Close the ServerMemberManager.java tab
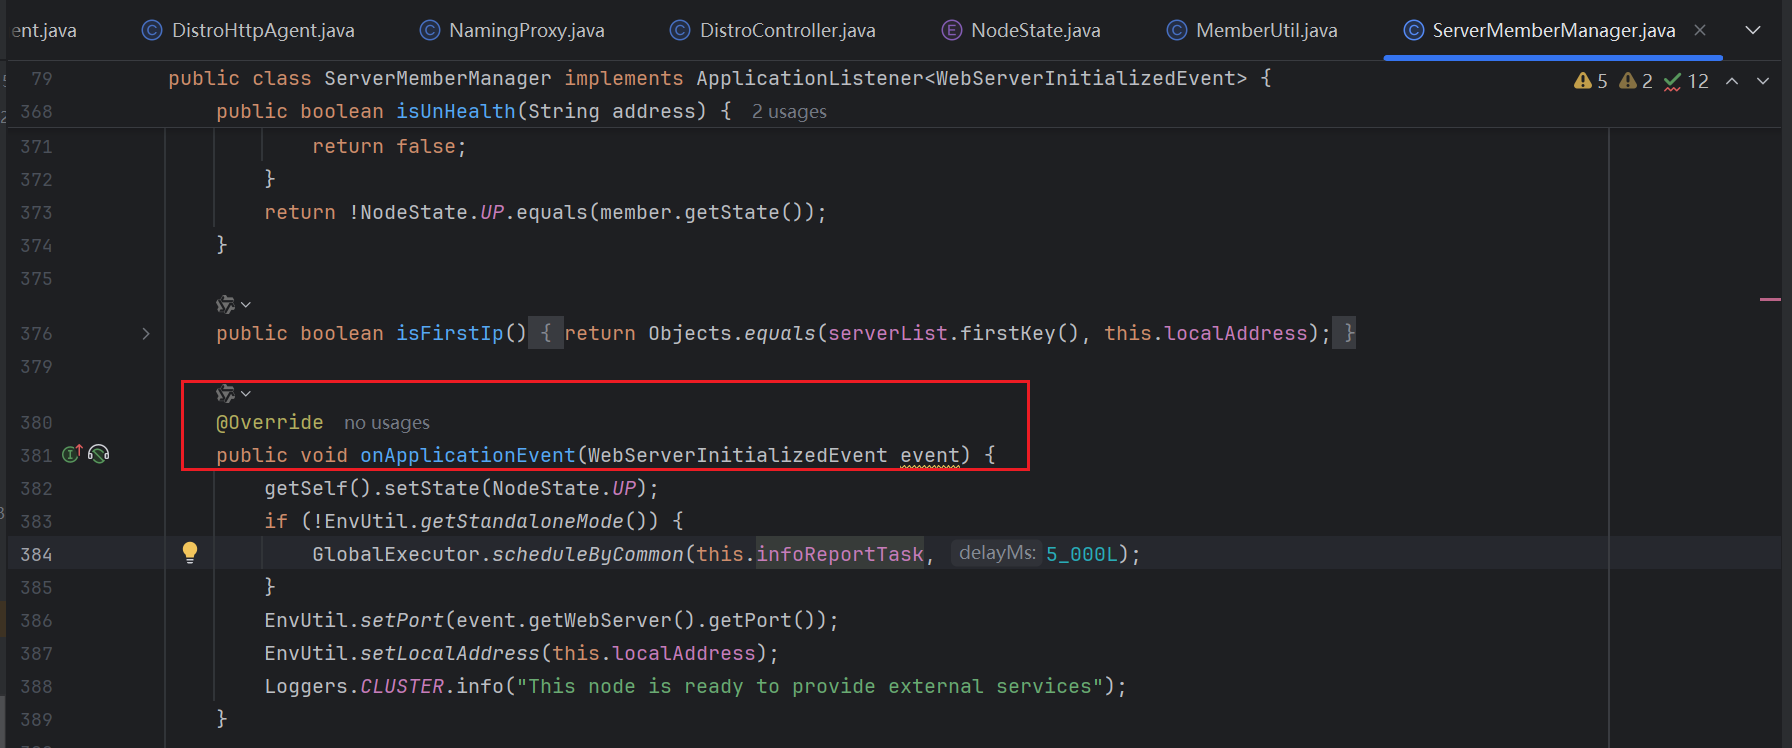Image resolution: width=1792 pixels, height=748 pixels. 1700,30
